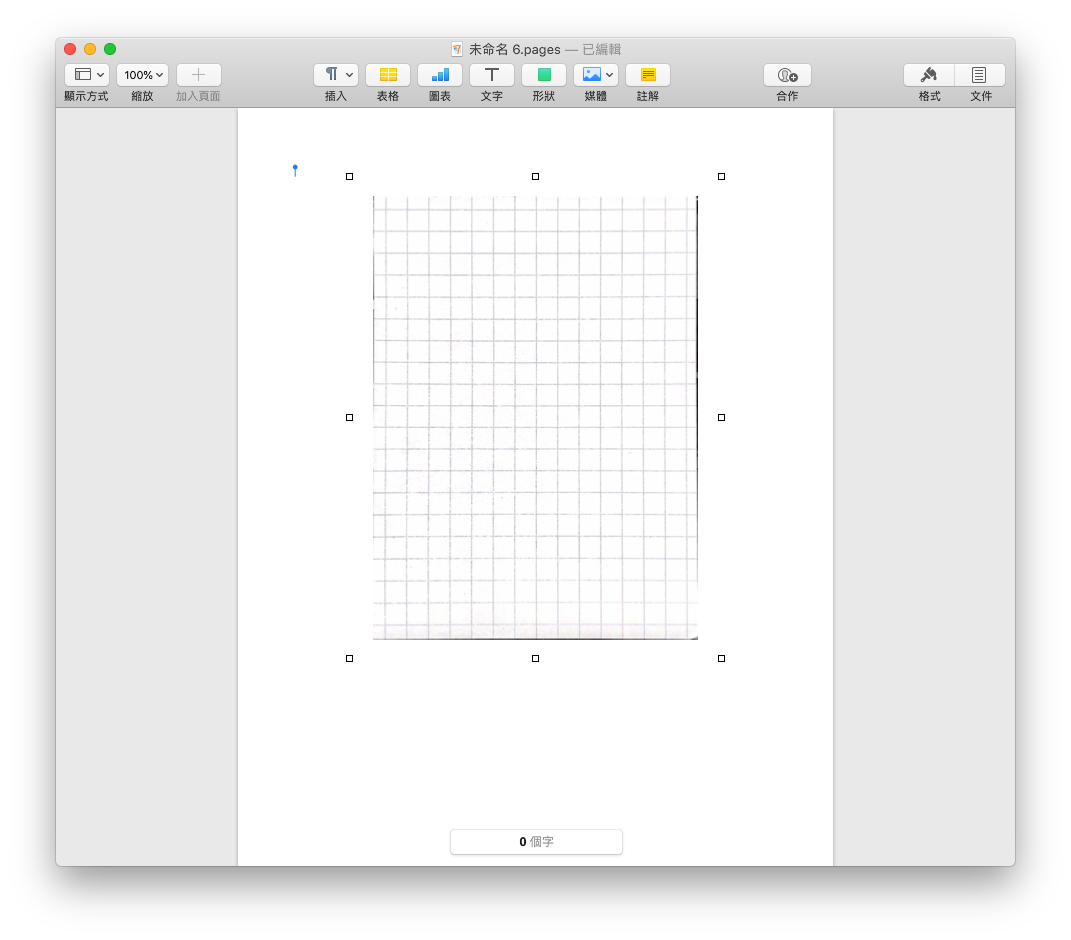Screen dimensions: 1071x940
Task: Click the blue anchor pin marker
Action: tap(295, 170)
